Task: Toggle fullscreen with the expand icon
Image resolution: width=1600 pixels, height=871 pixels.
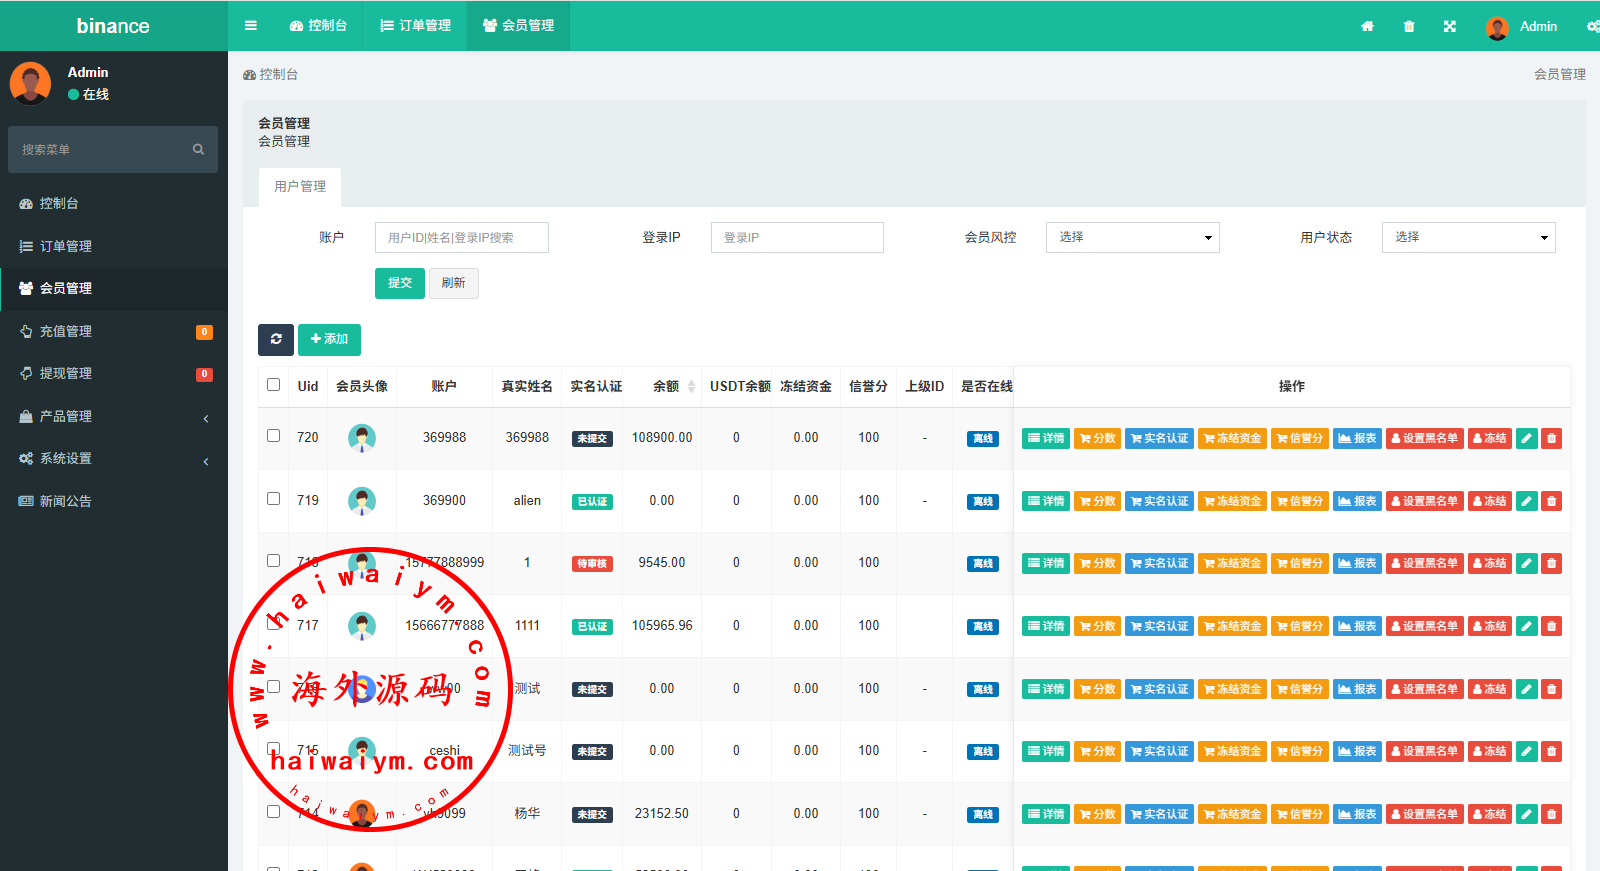Action: point(1450,27)
